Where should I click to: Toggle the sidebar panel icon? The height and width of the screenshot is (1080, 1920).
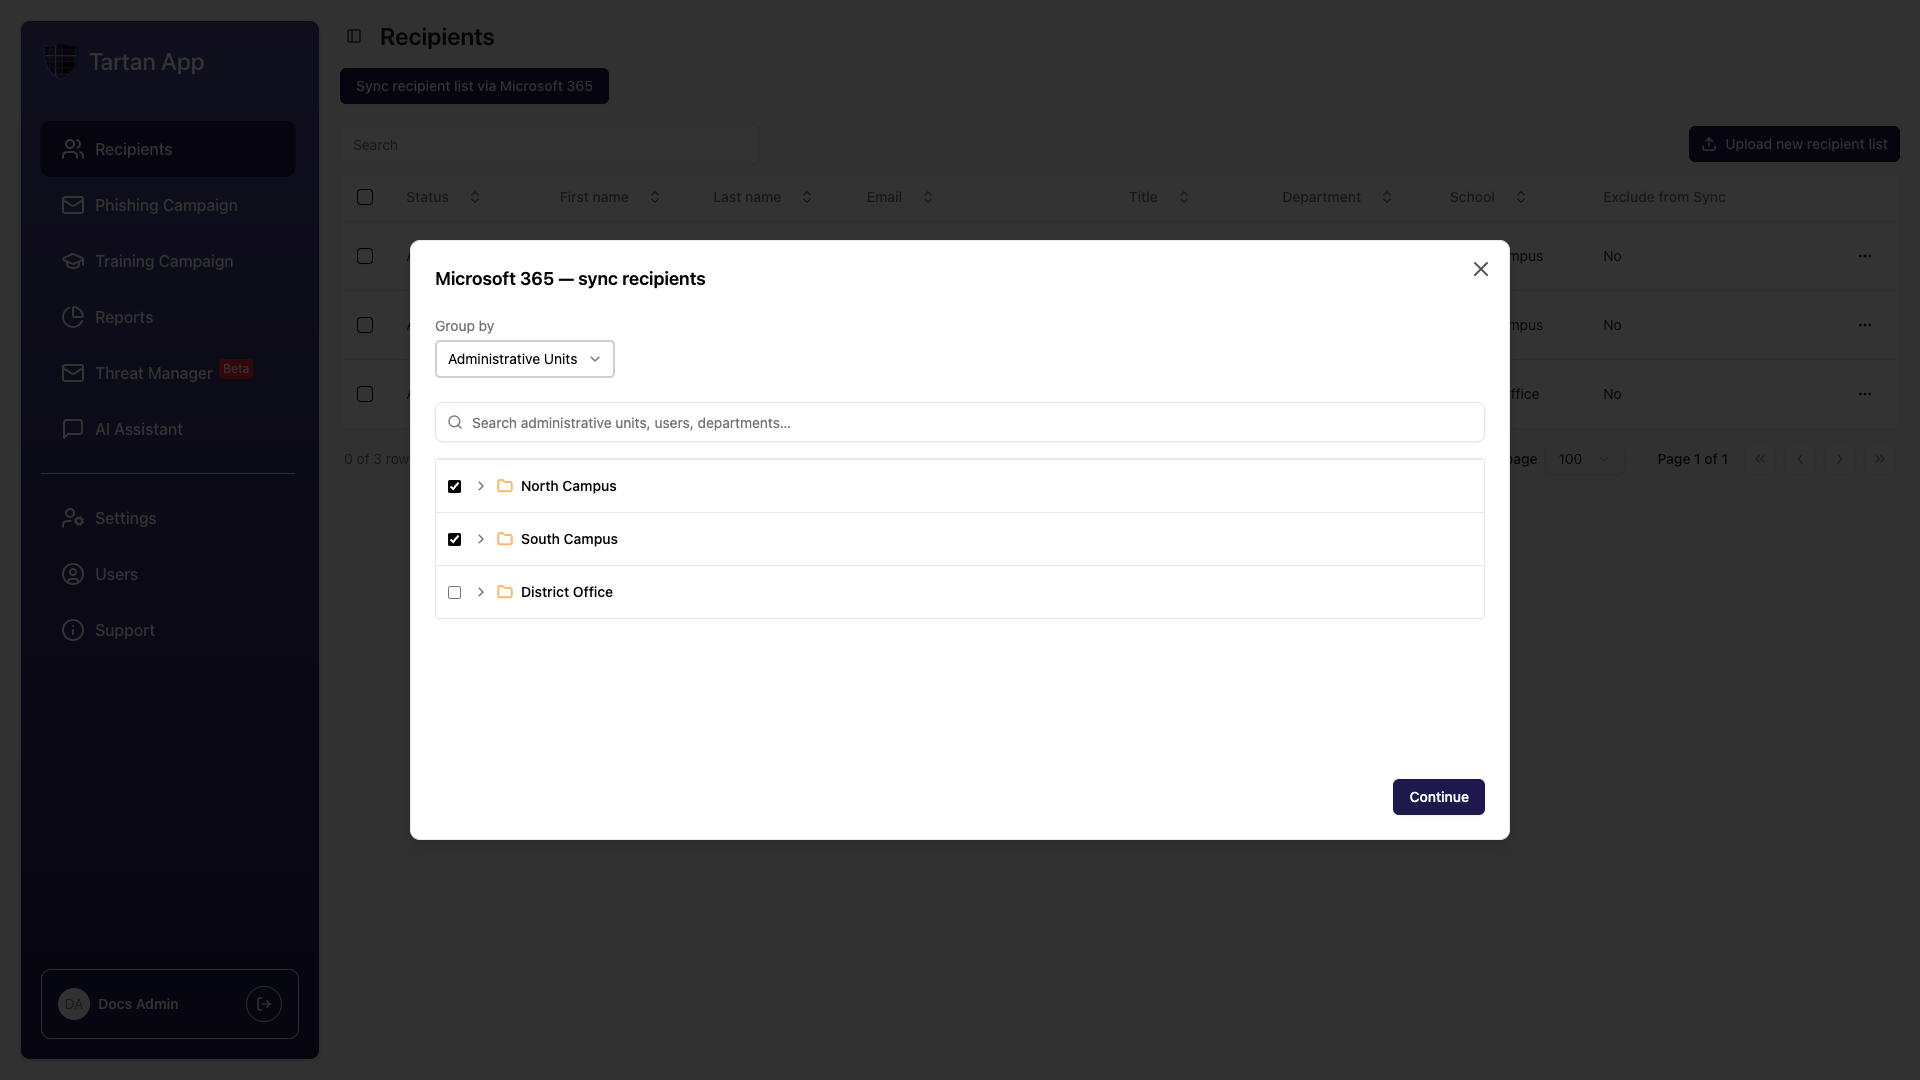(354, 36)
